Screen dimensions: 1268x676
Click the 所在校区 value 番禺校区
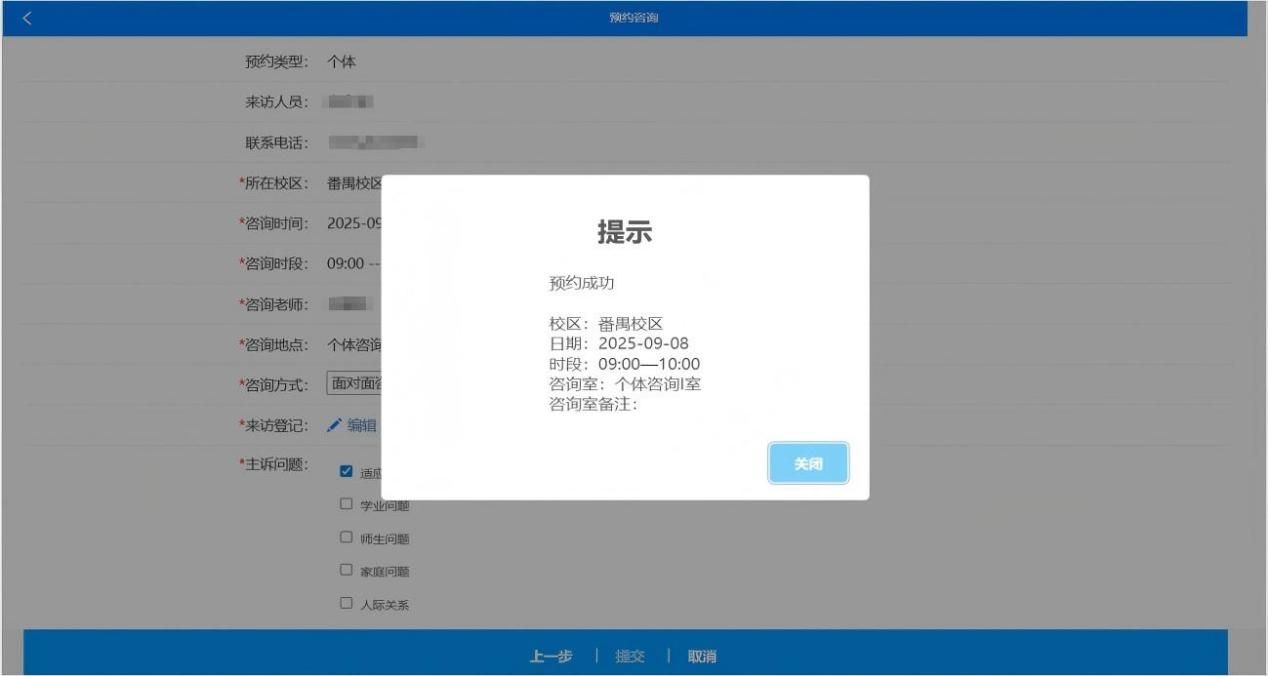coord(354,183)
